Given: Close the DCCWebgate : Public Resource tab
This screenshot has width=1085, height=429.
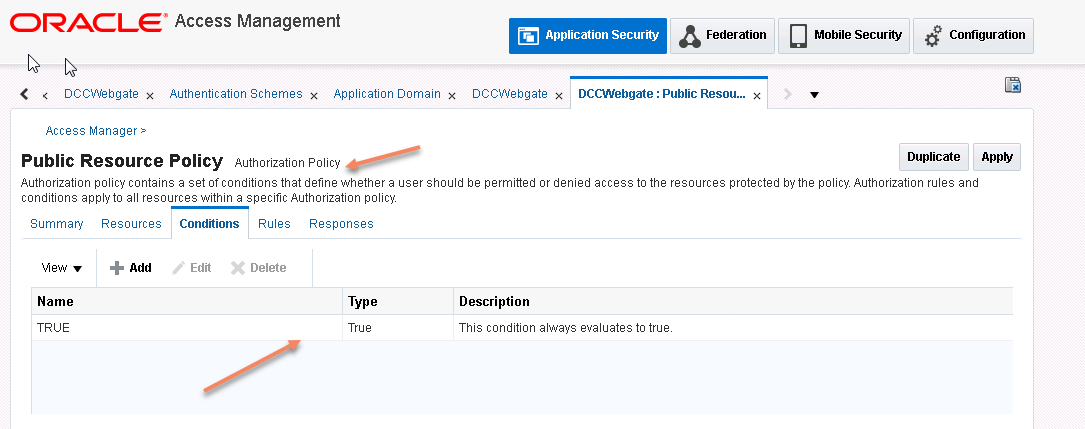Looking at the screenshot, I should pos(757,96).
